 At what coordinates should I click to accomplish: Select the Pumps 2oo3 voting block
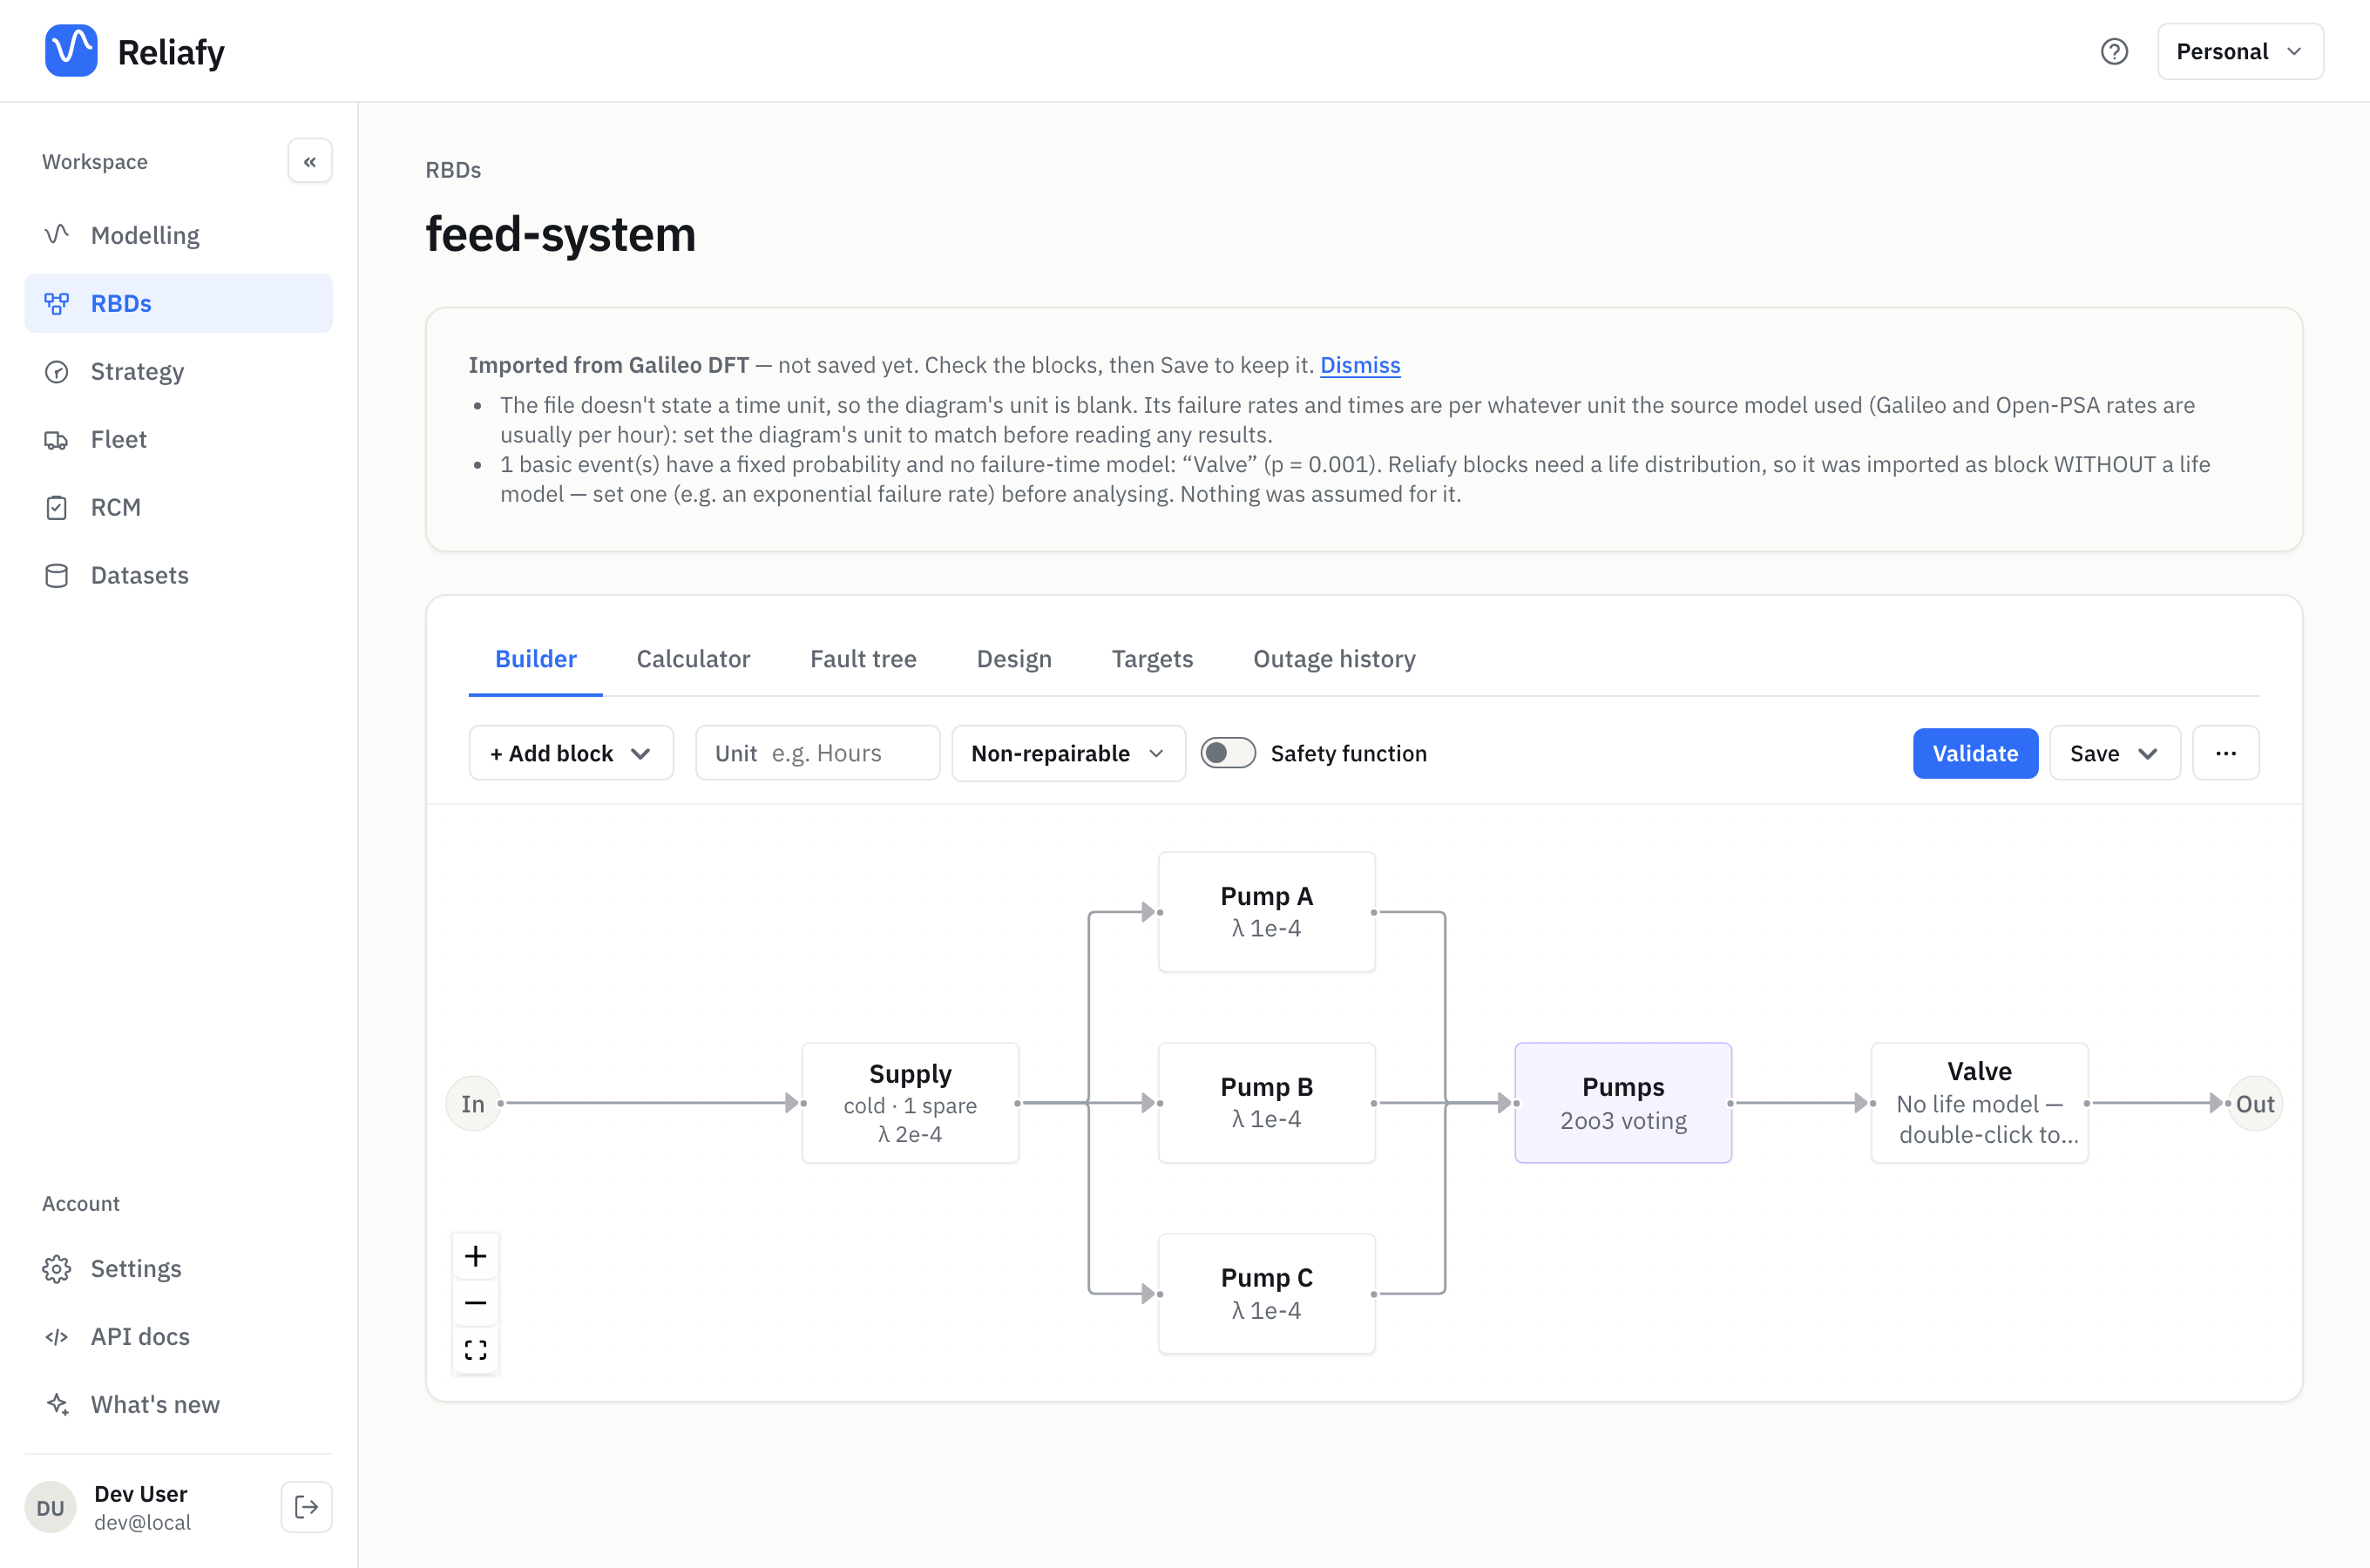pyautogui.click(x=1623, y=1103)
